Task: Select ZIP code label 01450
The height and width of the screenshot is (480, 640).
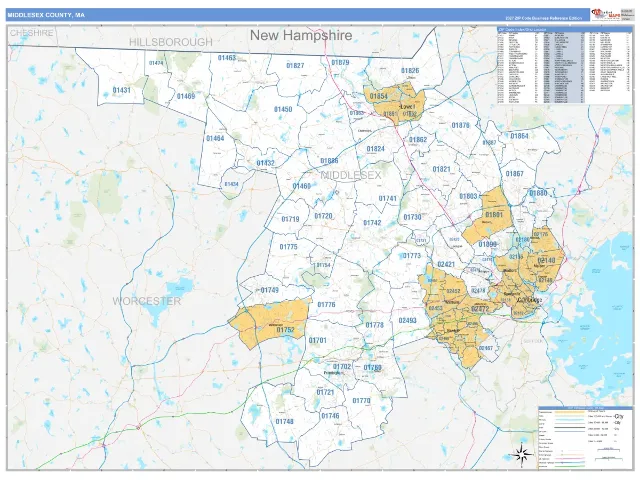Action: pyautogui.click(x=283, y=109)
